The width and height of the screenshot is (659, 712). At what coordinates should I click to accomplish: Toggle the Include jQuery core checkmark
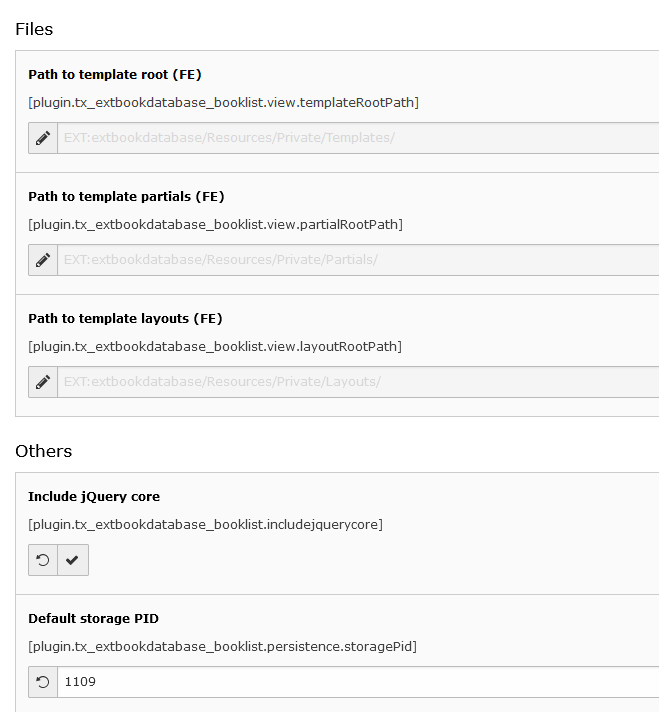tap(73, 560)
